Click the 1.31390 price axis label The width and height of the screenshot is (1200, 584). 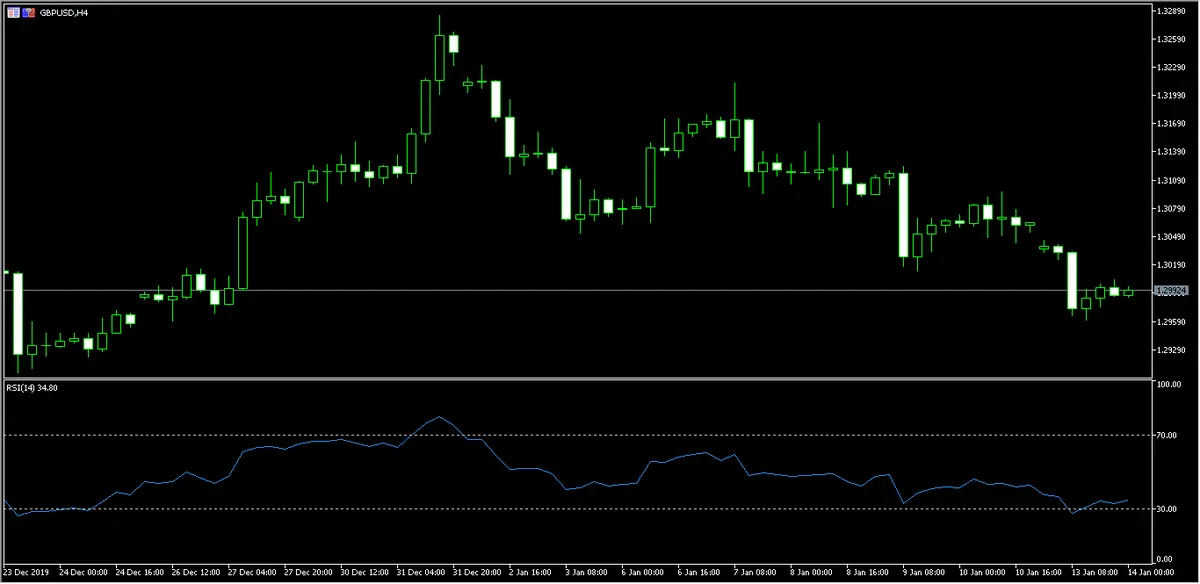click(x=1173, y=152)
